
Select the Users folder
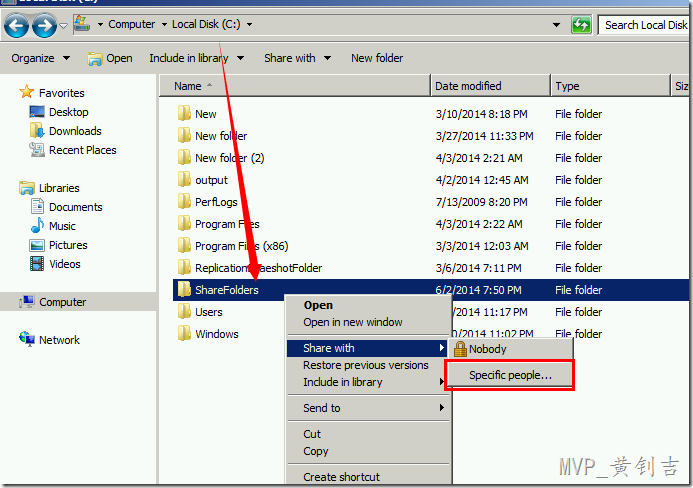tap(209, 312)
